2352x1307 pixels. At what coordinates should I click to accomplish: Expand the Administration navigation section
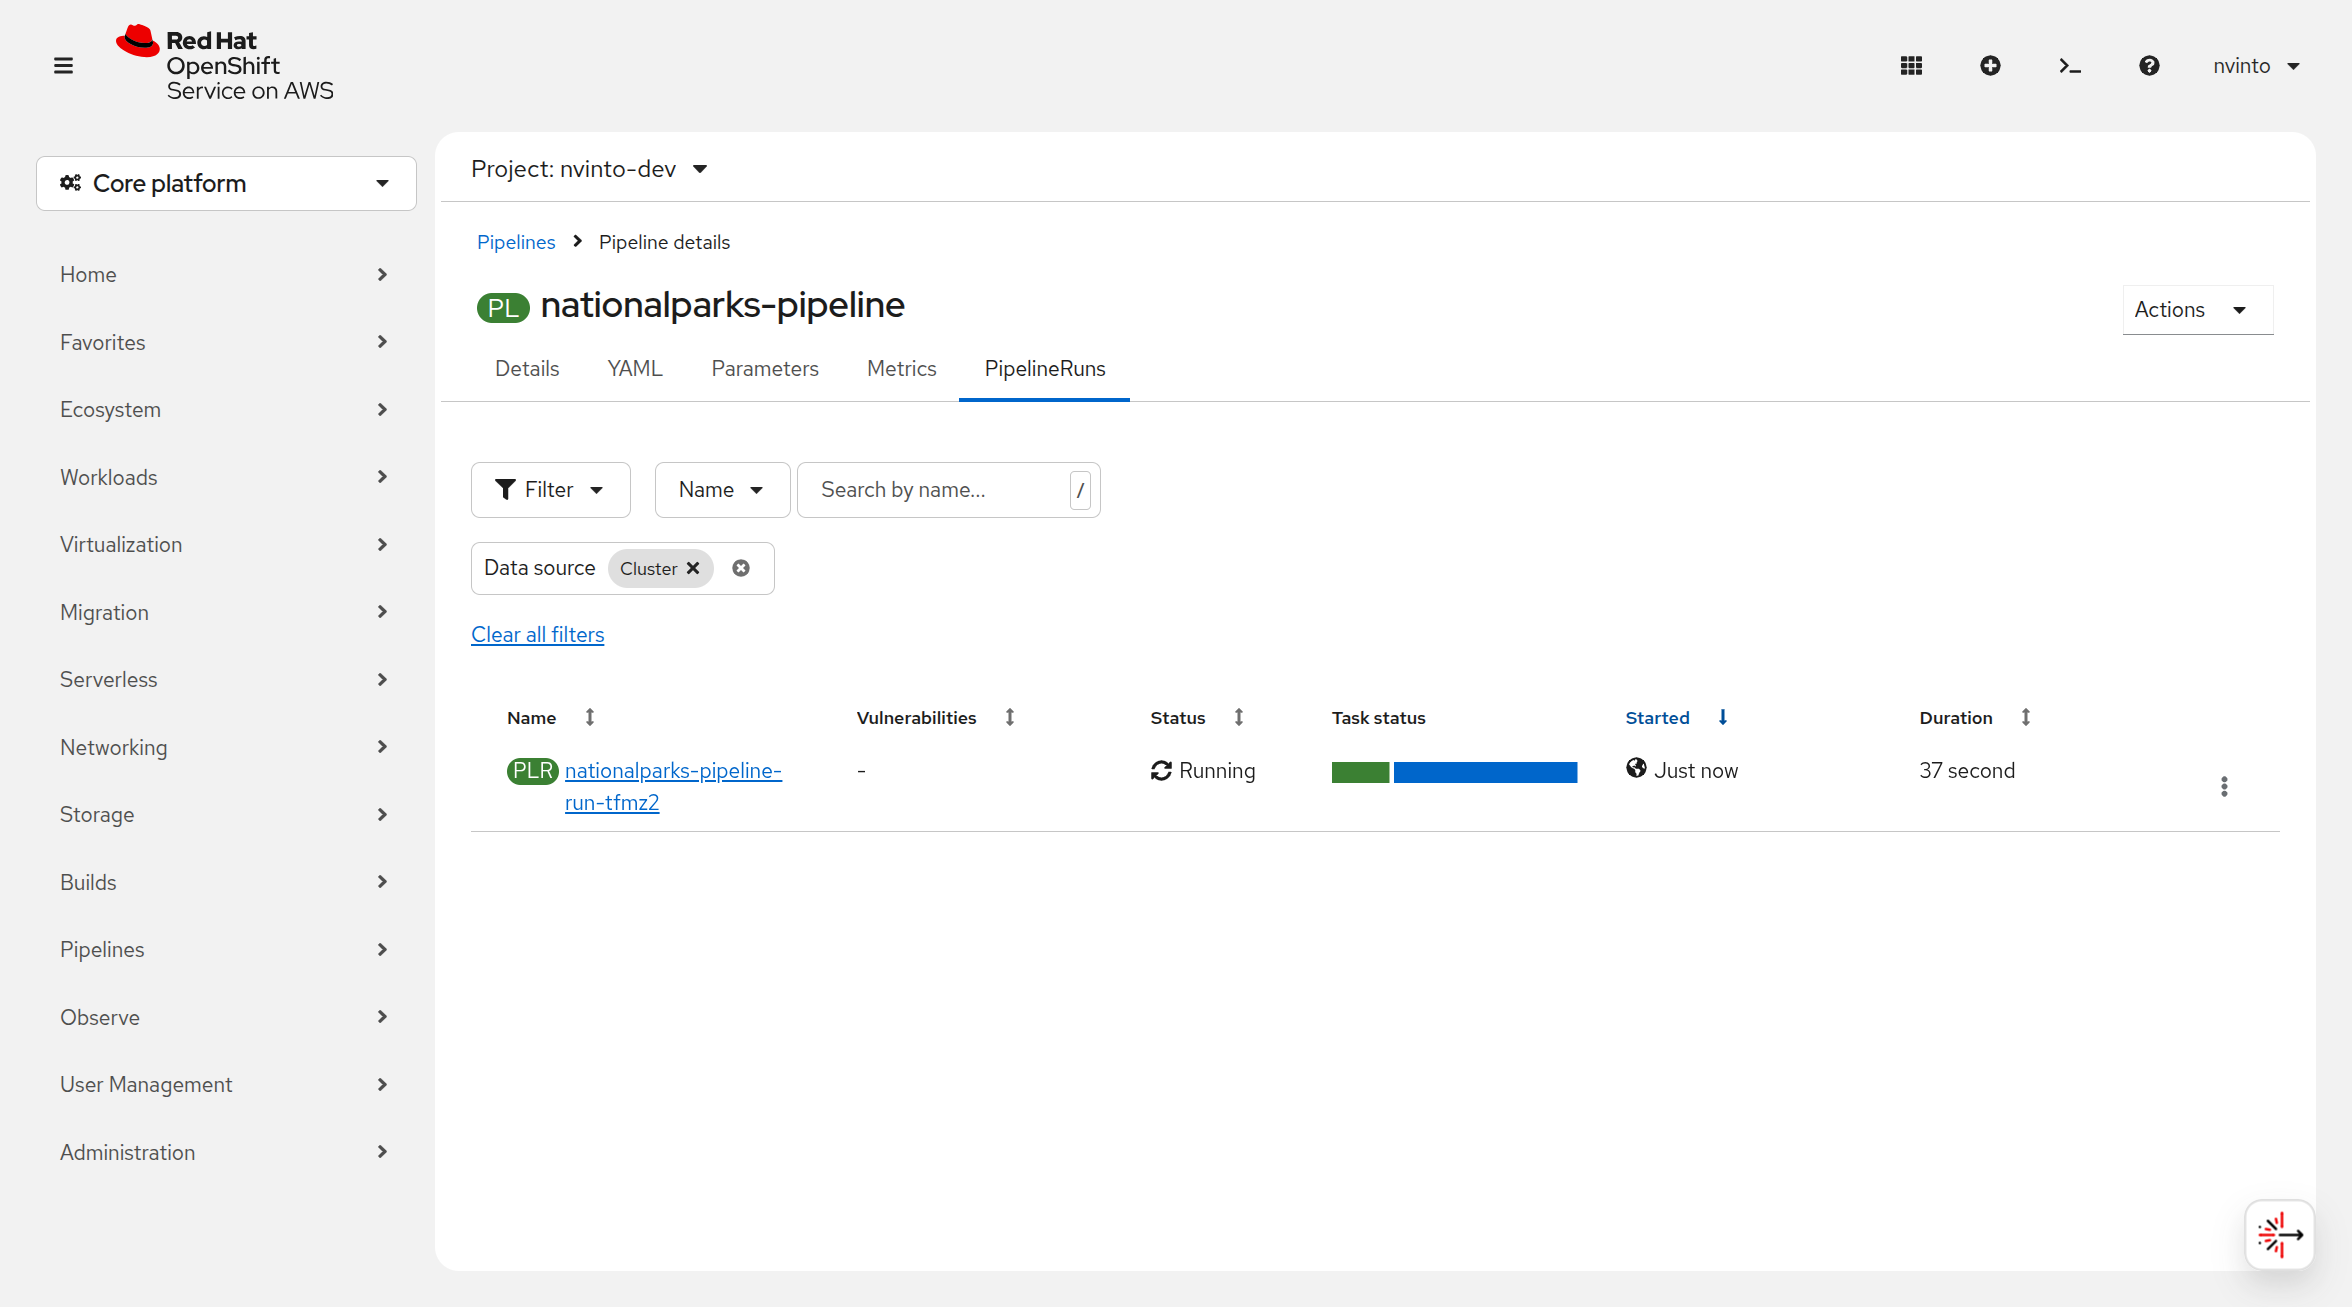pos(226,1152)
